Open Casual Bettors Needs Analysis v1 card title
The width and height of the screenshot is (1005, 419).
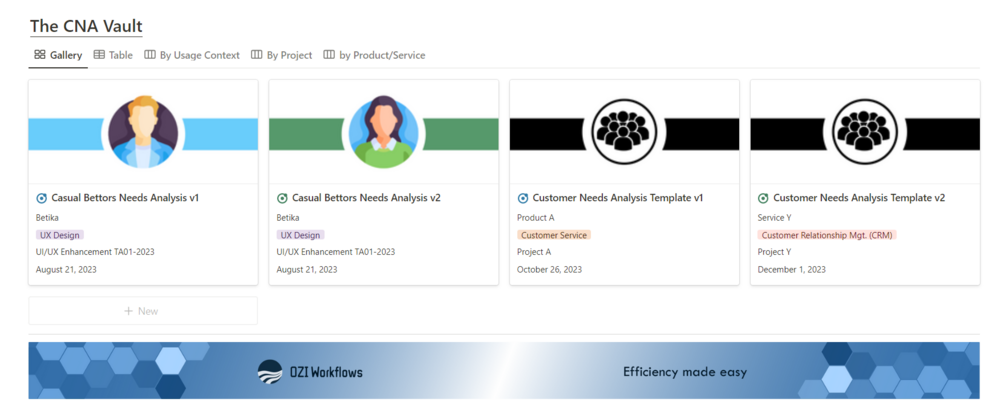(x=125, y=198)
